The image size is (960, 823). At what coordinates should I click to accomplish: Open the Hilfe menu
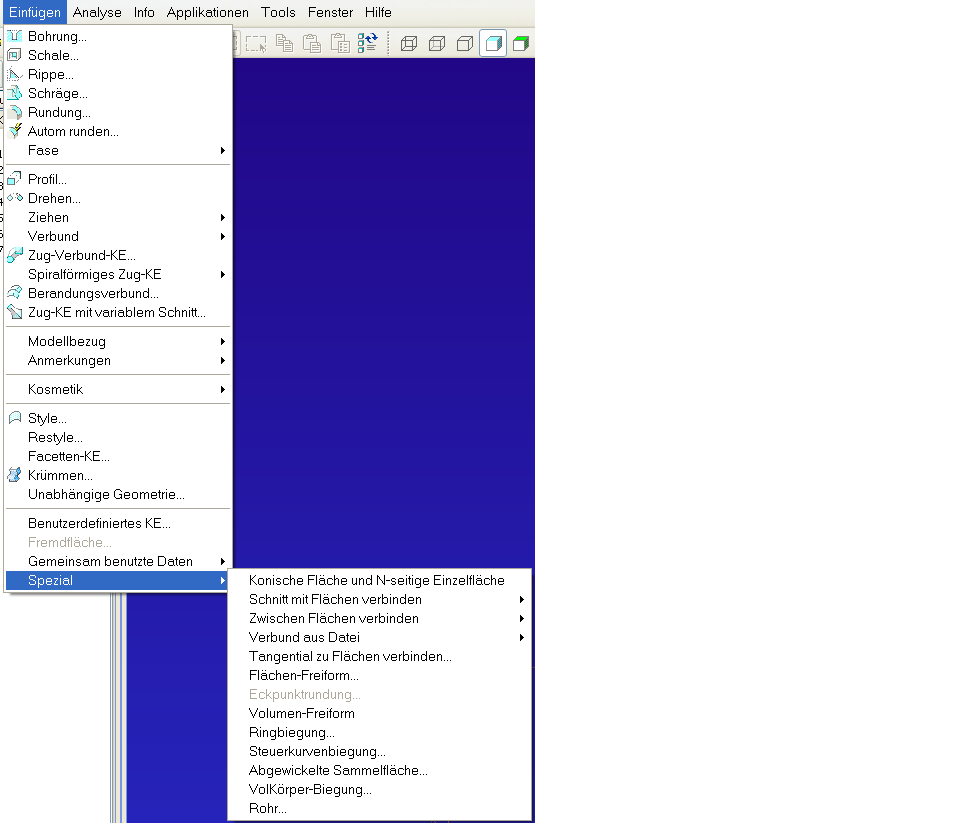click(x=378, y=12)
